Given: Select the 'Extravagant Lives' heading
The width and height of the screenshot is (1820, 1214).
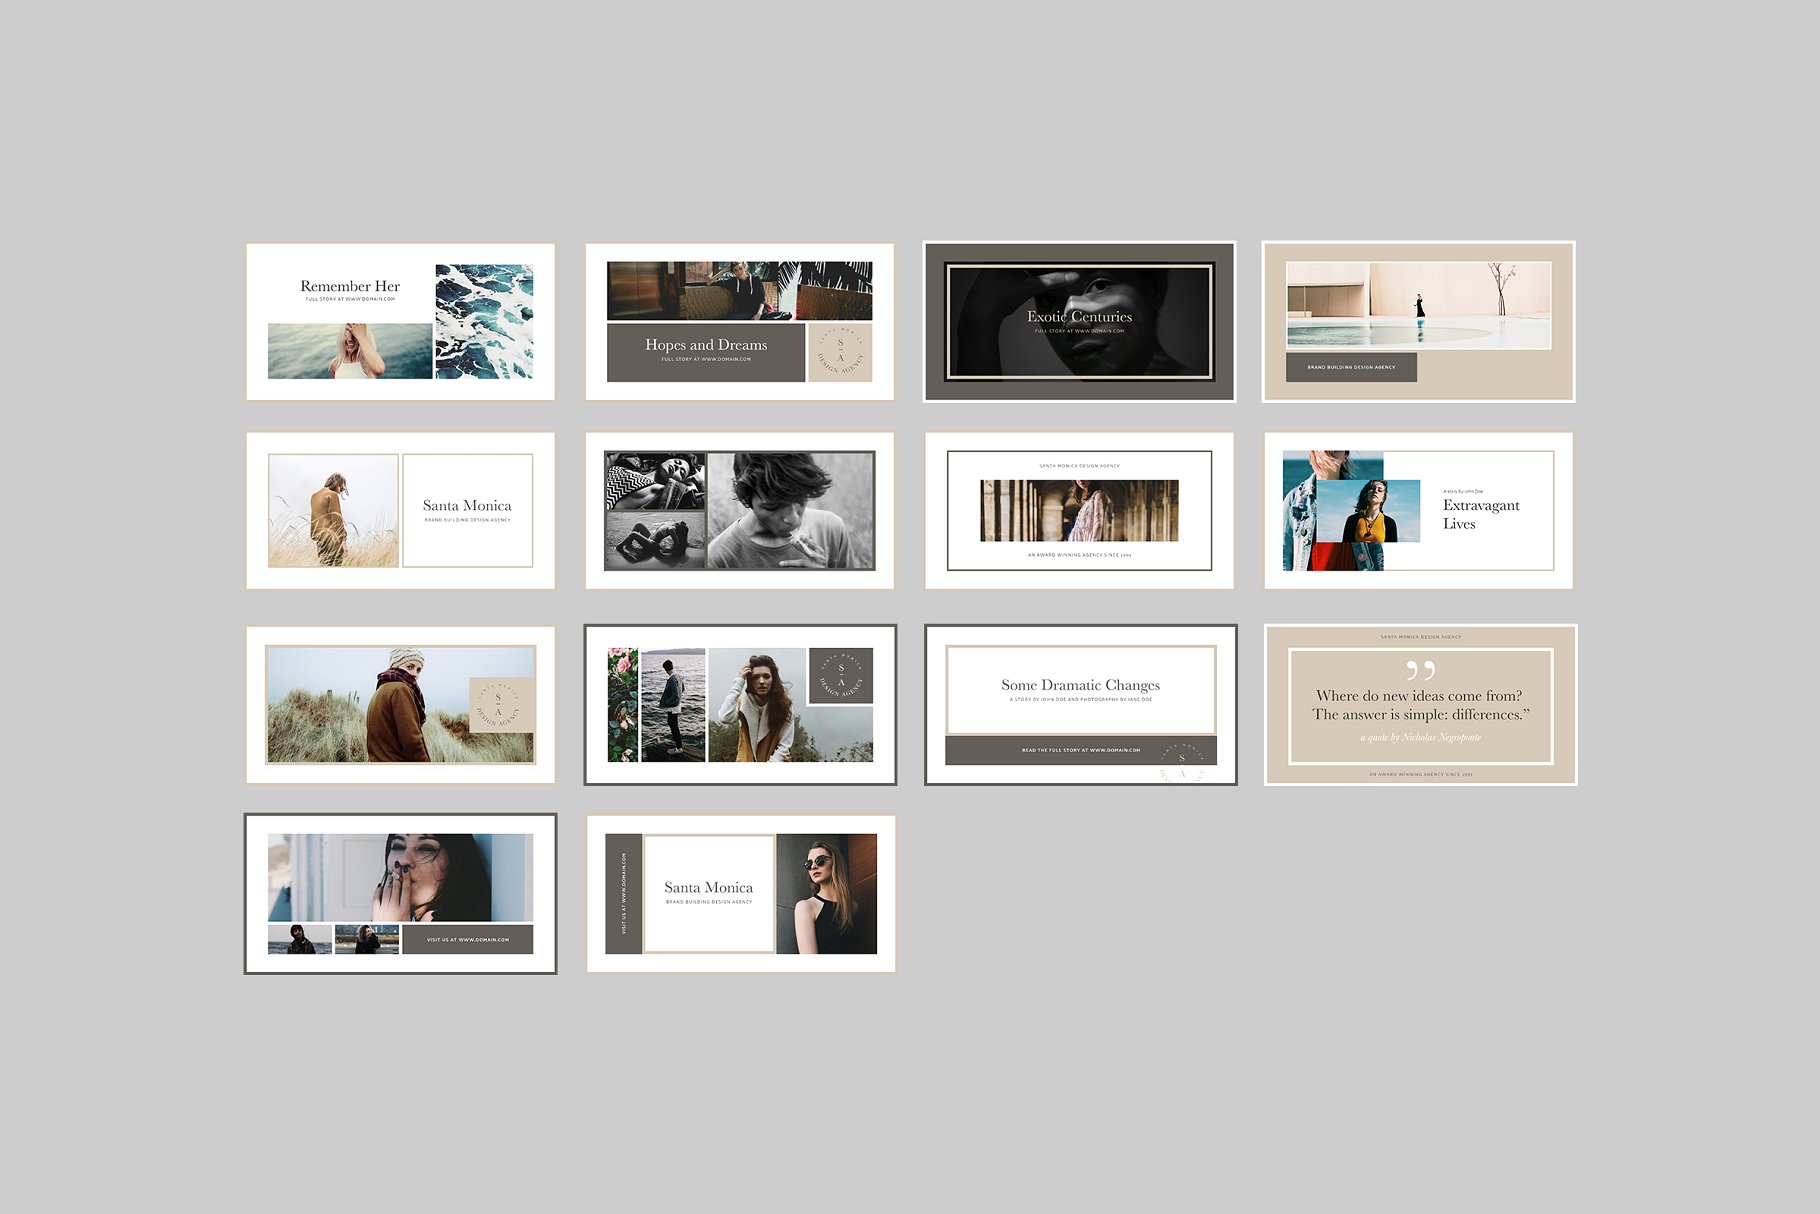Looking at the screenshot, I should [1480, 514].
